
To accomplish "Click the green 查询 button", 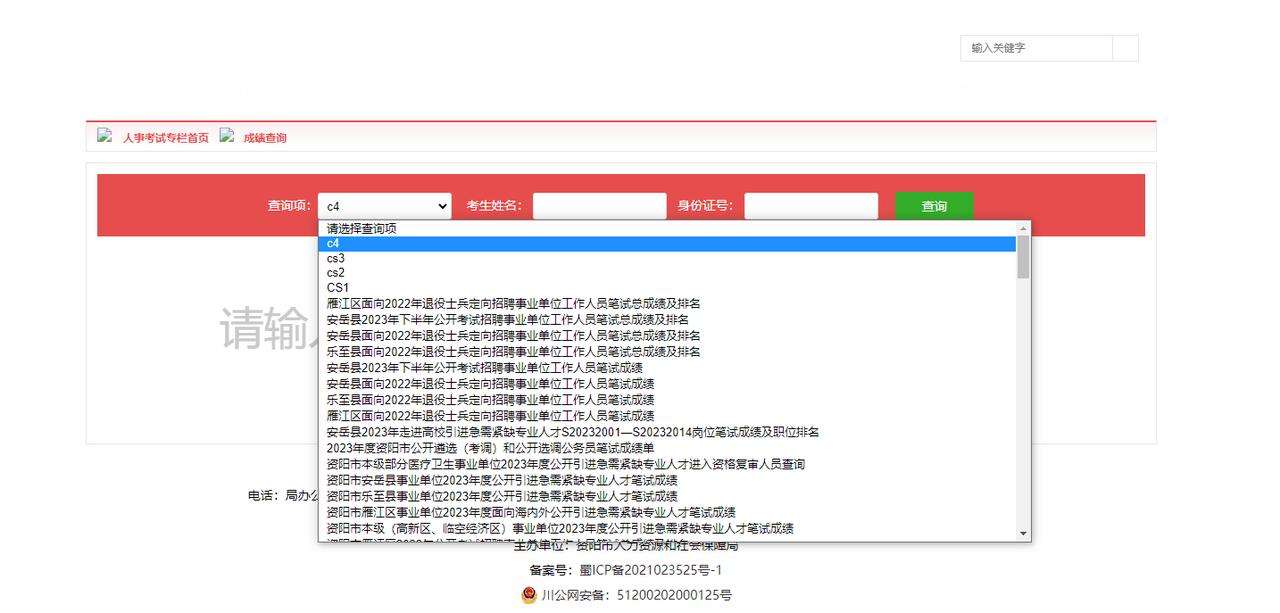I will click(x=934, y=206).
